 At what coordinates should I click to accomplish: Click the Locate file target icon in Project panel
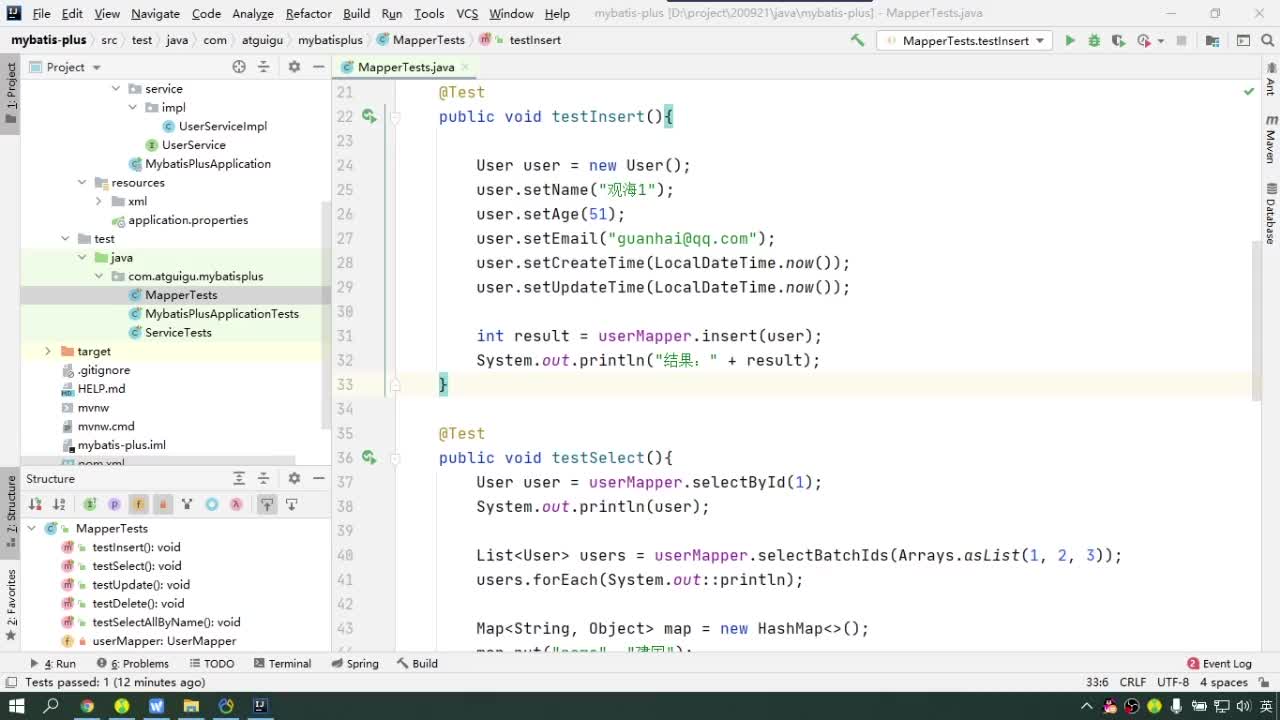pyautogui.click(x=239, y=67)
